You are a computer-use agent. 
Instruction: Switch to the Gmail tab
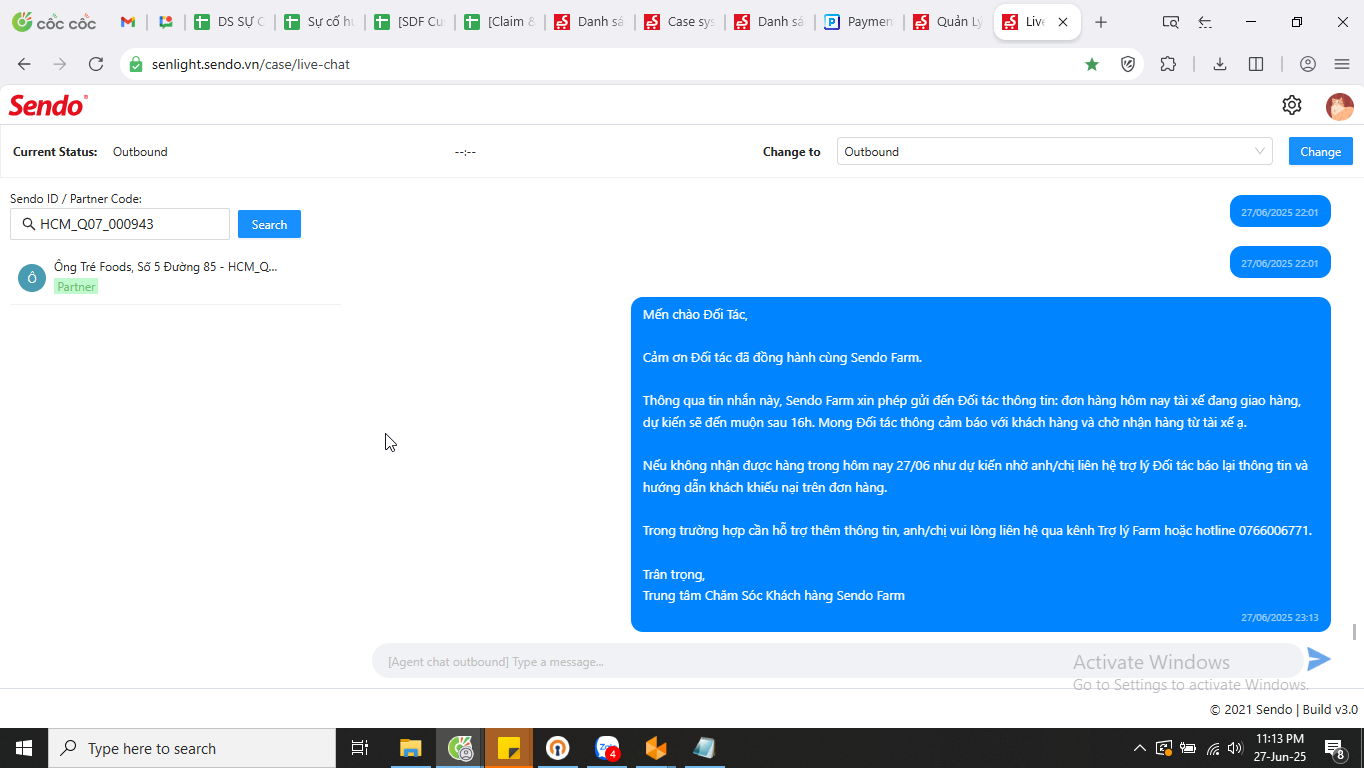[128, 22]
